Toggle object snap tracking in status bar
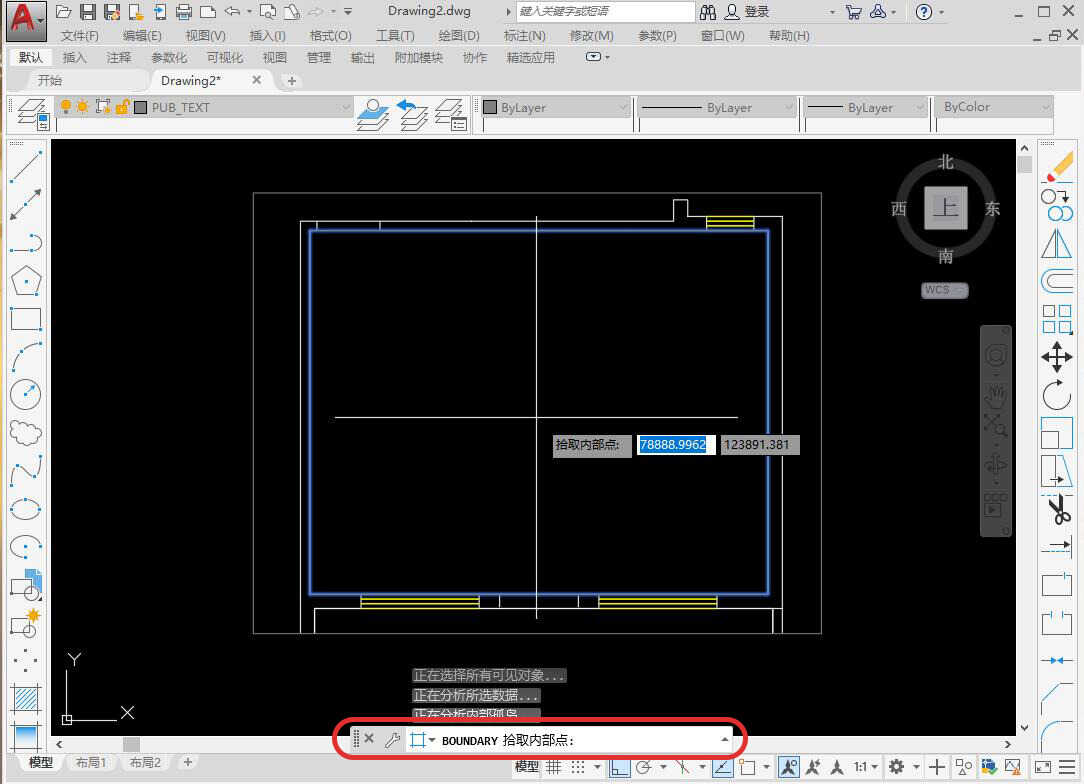 click(x=722, y=767)
